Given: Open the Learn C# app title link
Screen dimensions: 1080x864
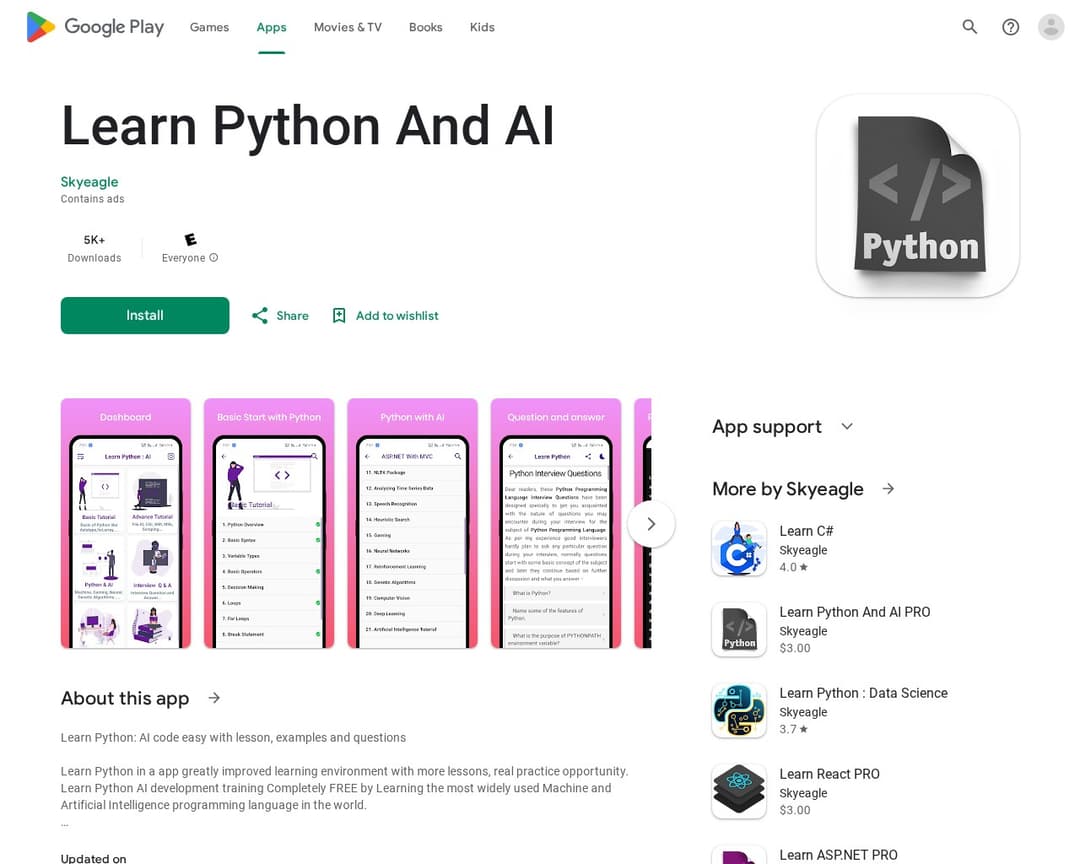Looking at the screenshot, I should click(807, 531).
